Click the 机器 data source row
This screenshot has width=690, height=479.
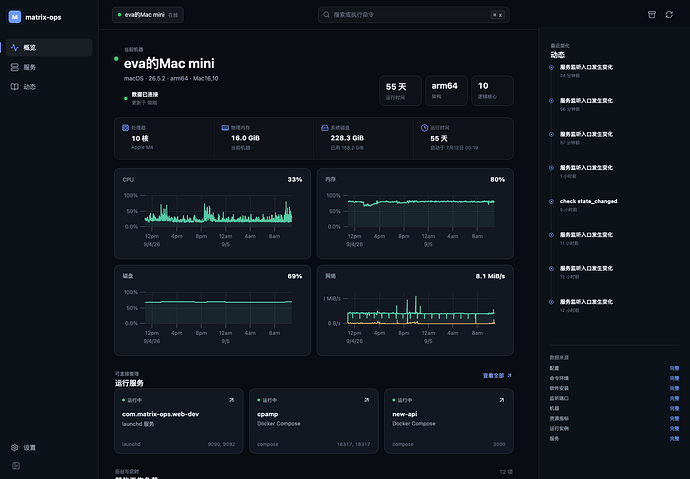[614, 409]
